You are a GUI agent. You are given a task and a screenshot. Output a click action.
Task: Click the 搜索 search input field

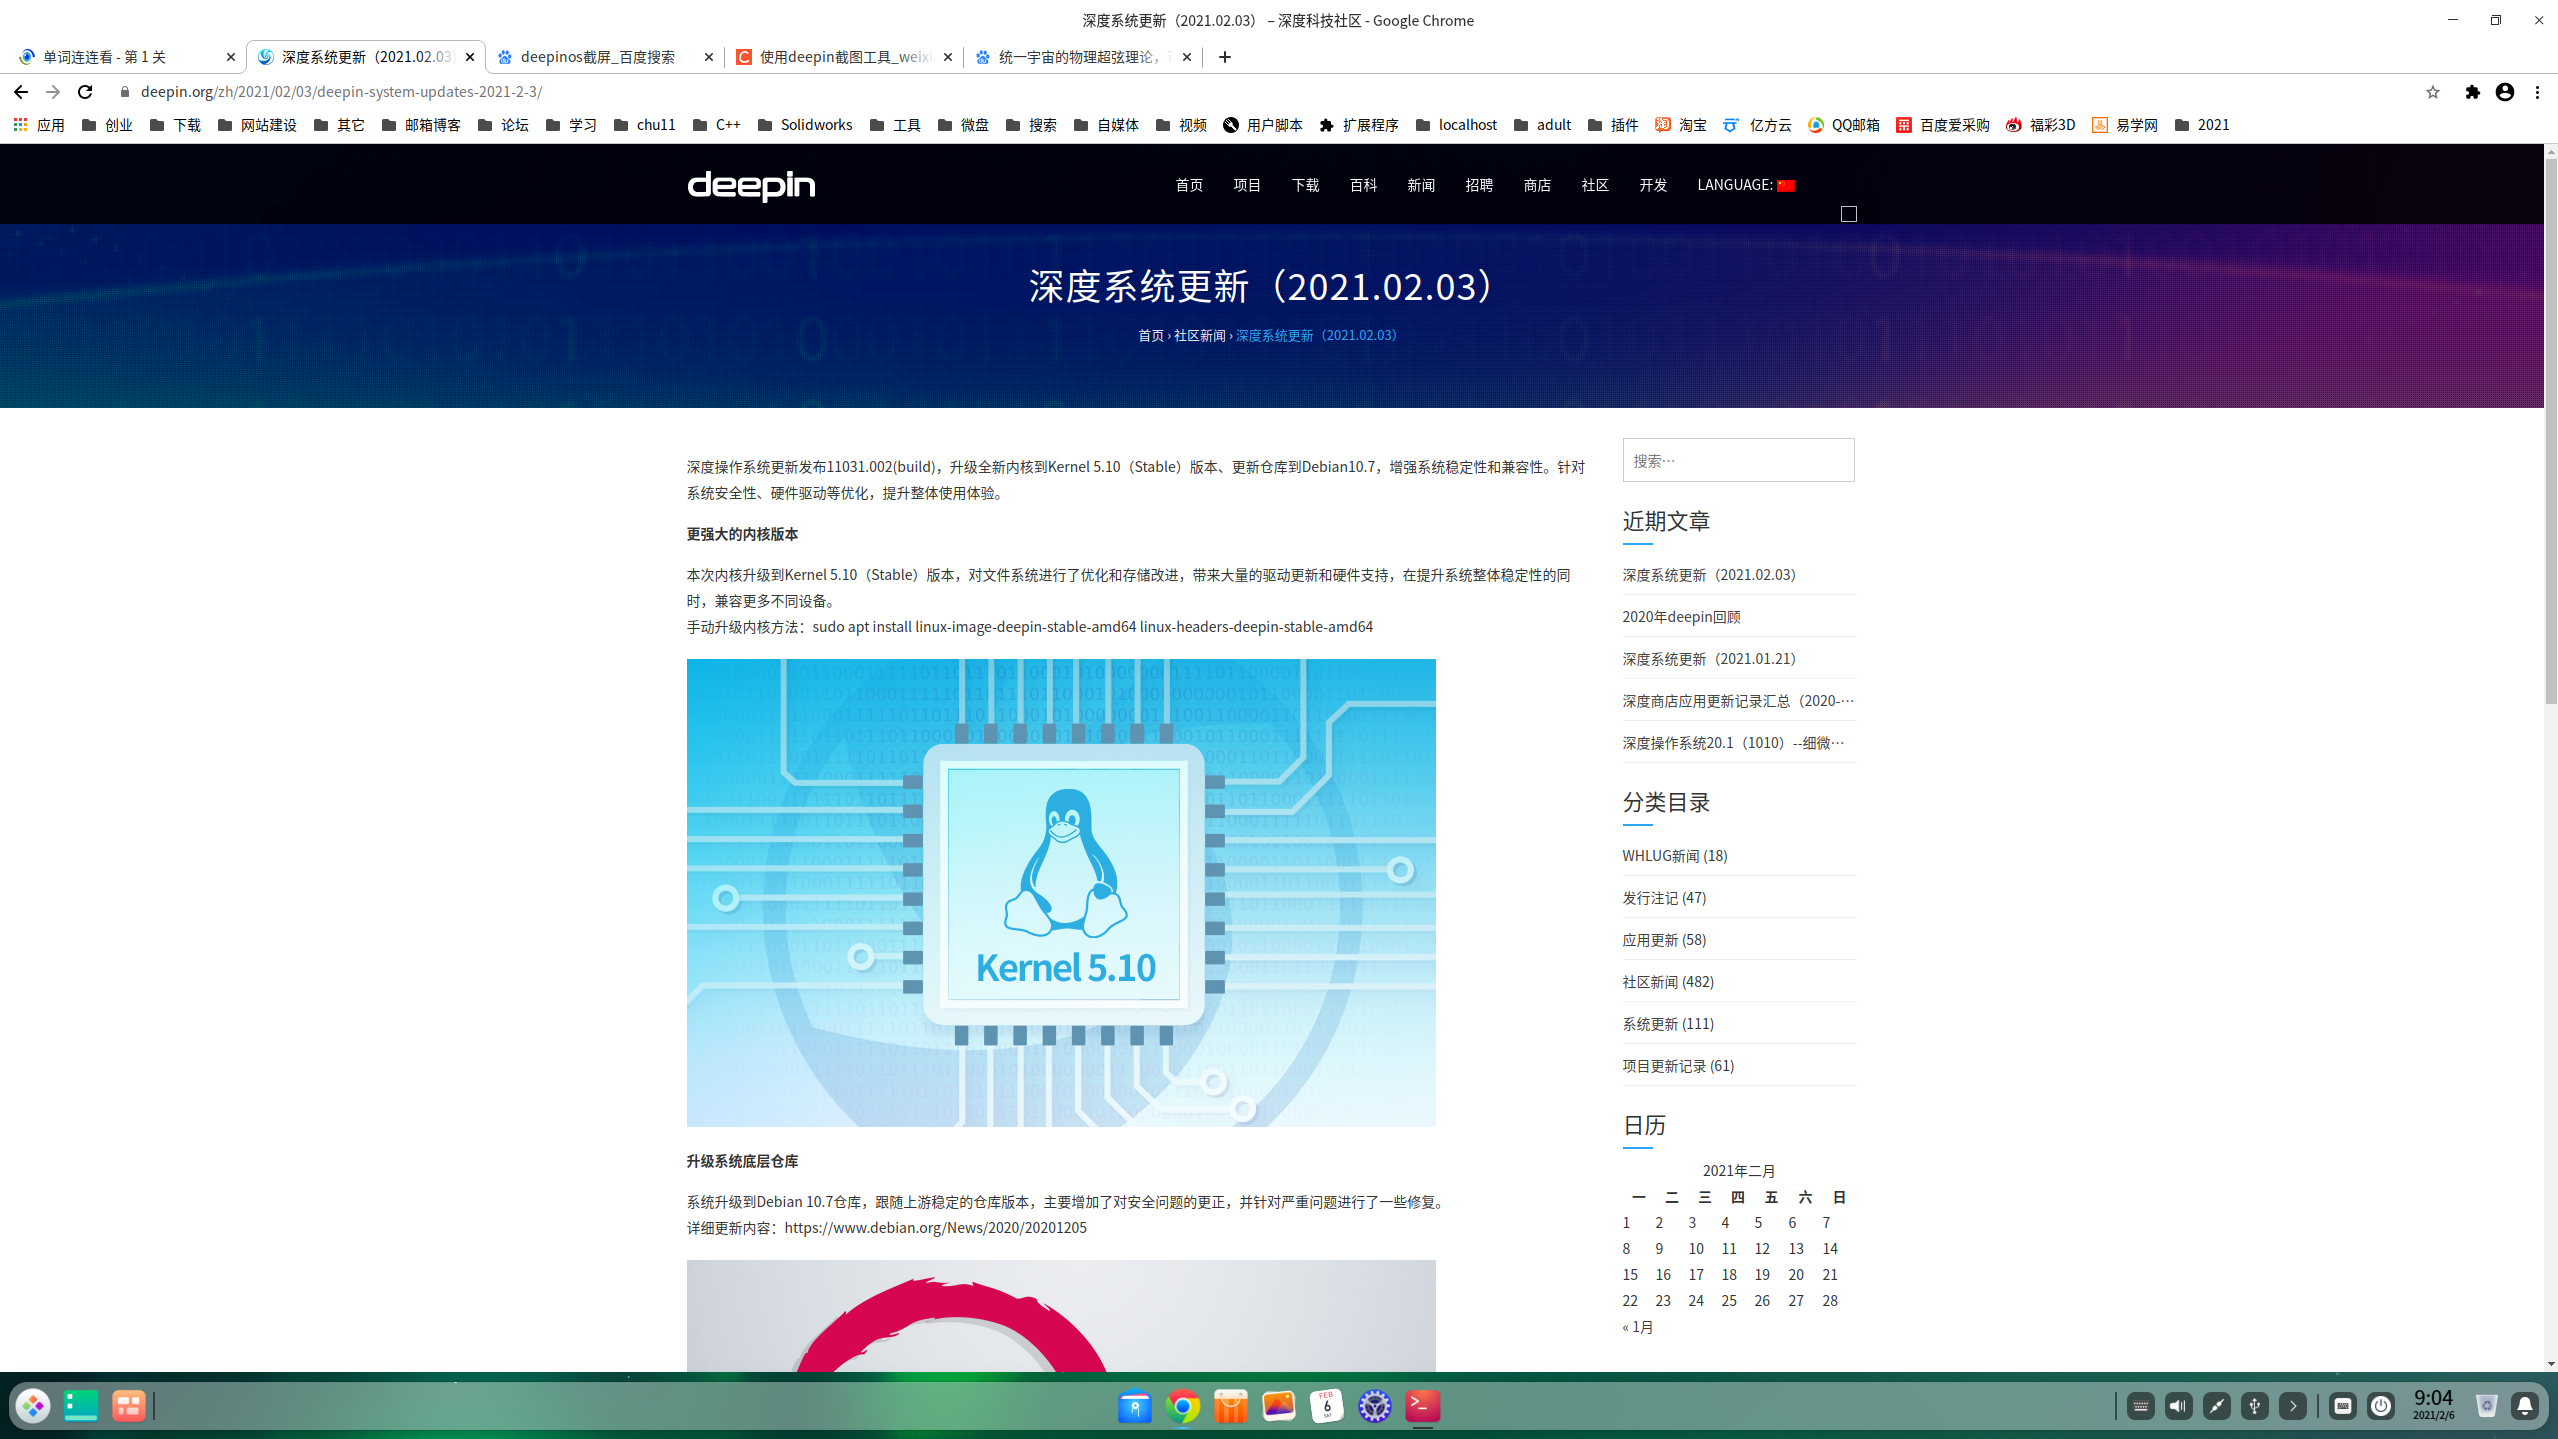pos(1737,461)
